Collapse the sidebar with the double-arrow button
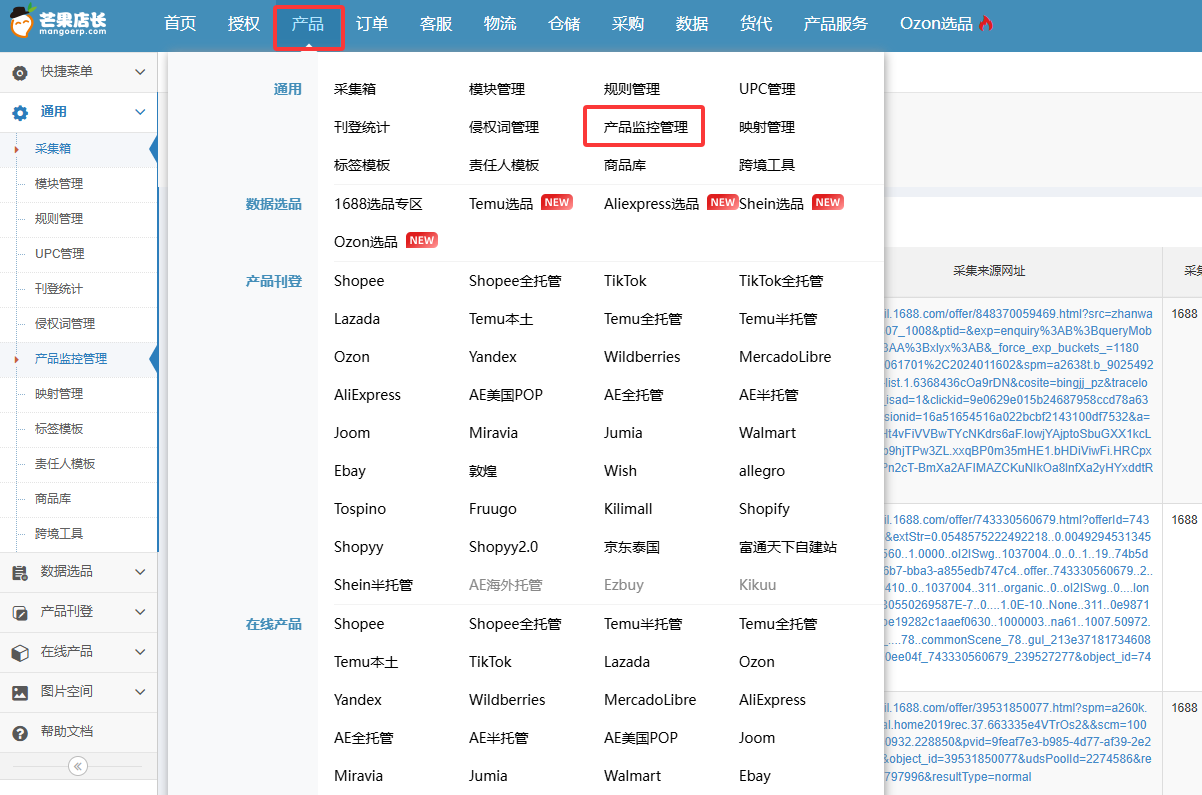 [x=78, y=766]
